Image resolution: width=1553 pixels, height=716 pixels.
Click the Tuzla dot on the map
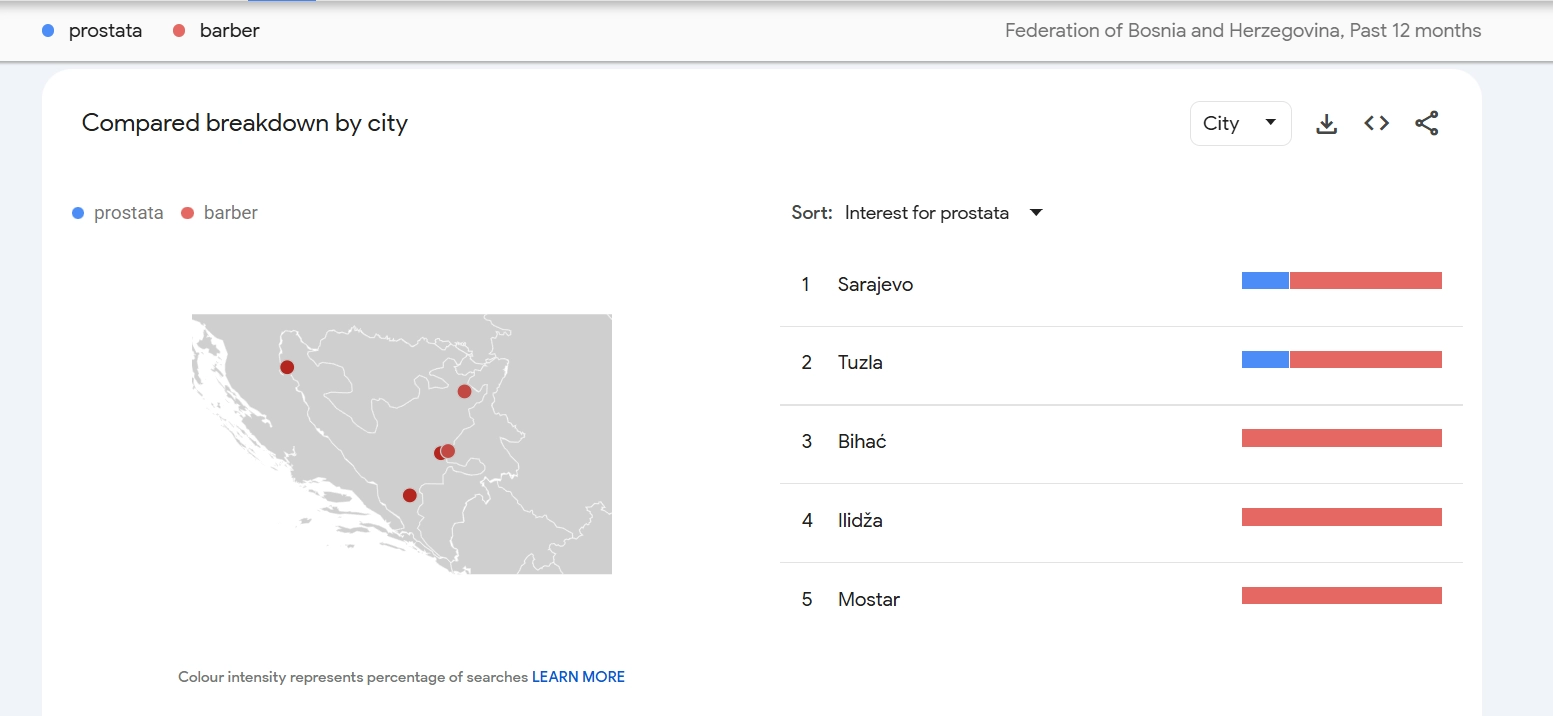(x=464, y=391)
